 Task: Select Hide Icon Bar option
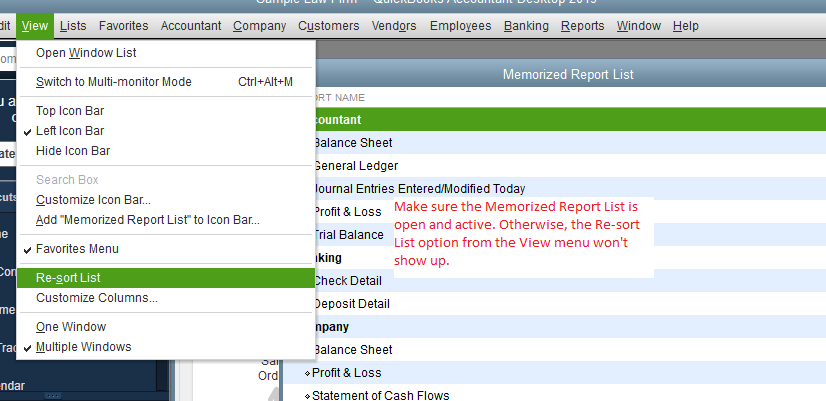[166, 151]
